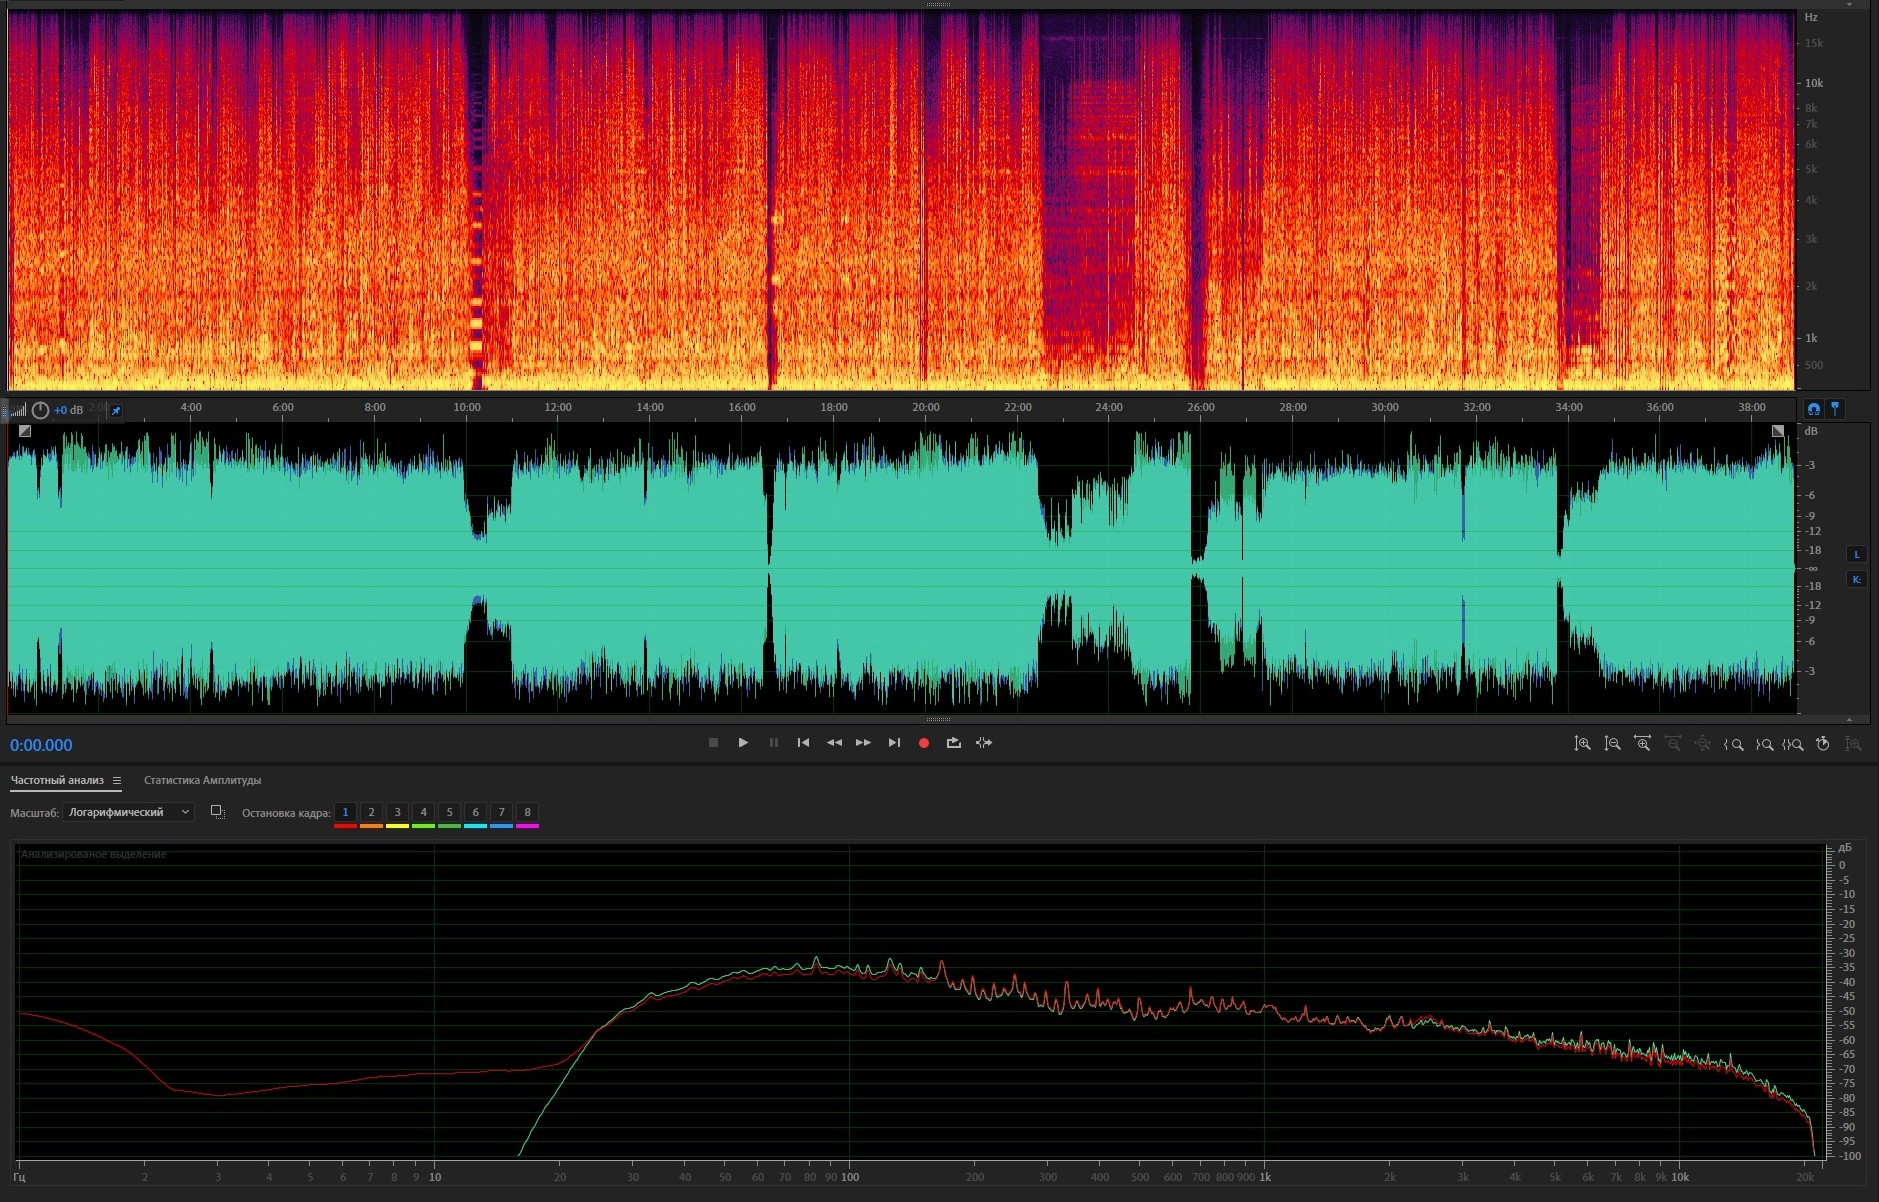This screenshot has height=1202, width=1879.
Task: Click the Skip Selection icon
Action: (984, 743)
